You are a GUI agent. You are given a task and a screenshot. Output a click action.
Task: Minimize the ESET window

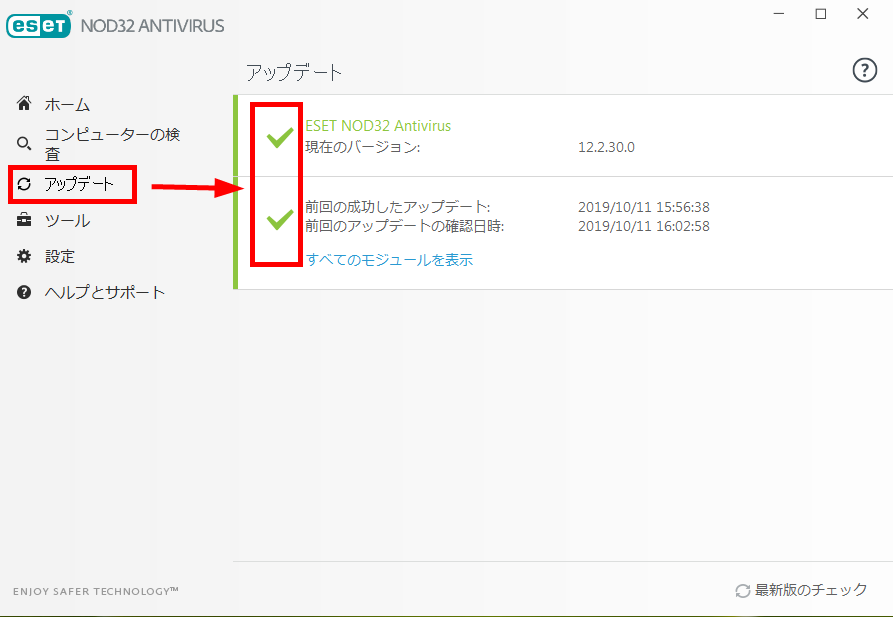click(x=779, y=14)
